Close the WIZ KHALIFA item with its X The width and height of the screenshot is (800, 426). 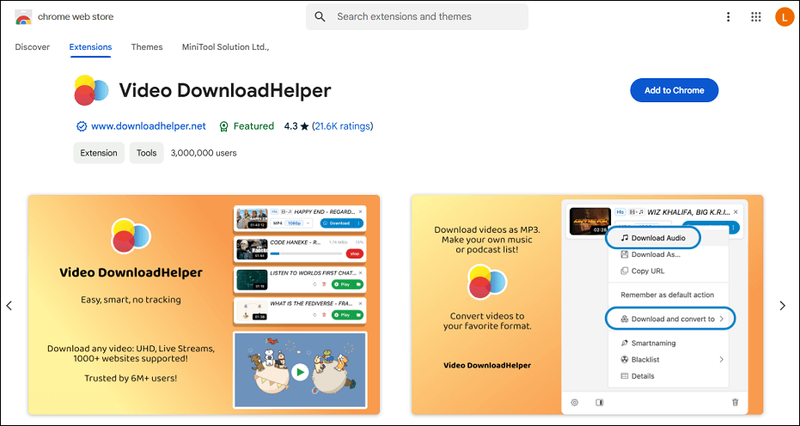pos(735,212)
